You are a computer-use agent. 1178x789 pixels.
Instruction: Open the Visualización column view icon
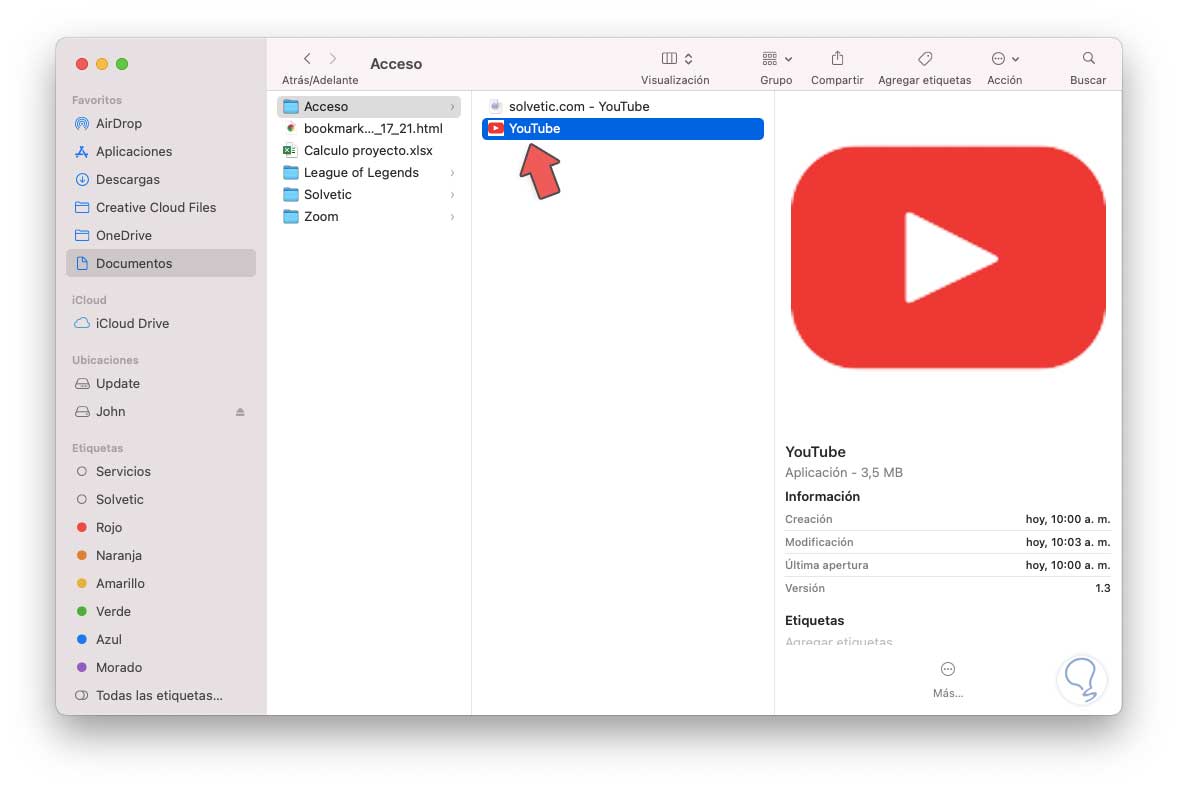tap(669, 59)
